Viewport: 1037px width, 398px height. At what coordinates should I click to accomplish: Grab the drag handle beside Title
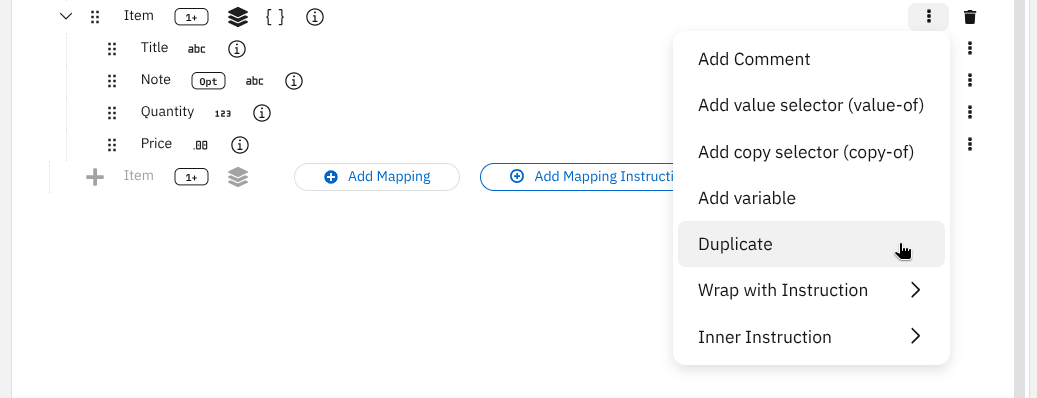coord(112,48)
